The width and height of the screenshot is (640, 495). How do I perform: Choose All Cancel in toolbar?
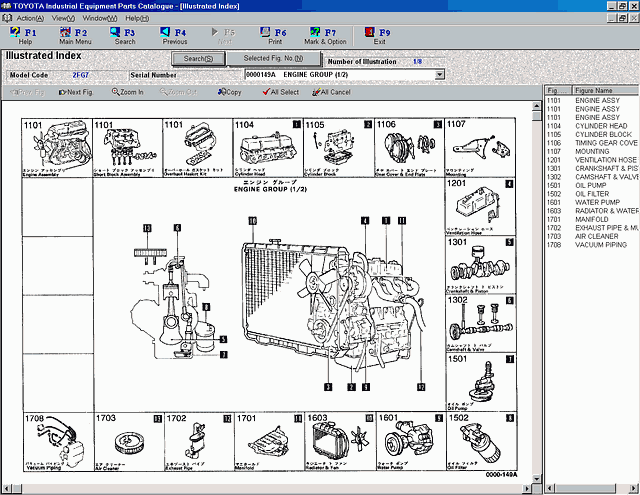[x=331, y=92]
